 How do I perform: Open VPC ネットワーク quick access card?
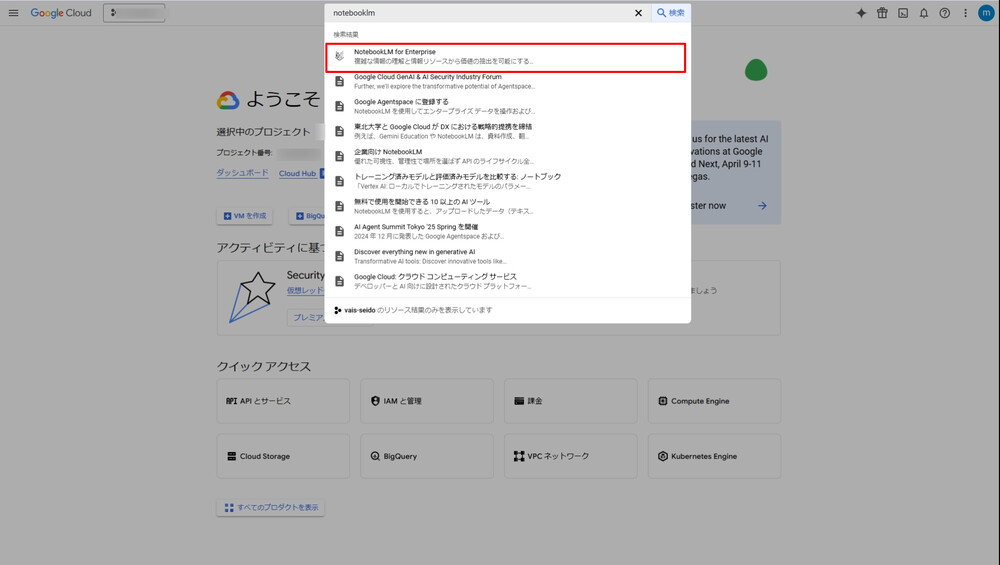point(571,457)
